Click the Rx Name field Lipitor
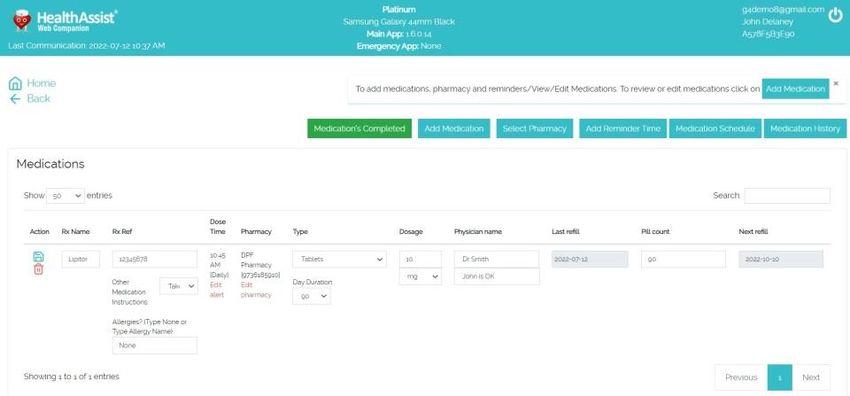The width and height of the screenshot is (850, 396). point(81,259)
